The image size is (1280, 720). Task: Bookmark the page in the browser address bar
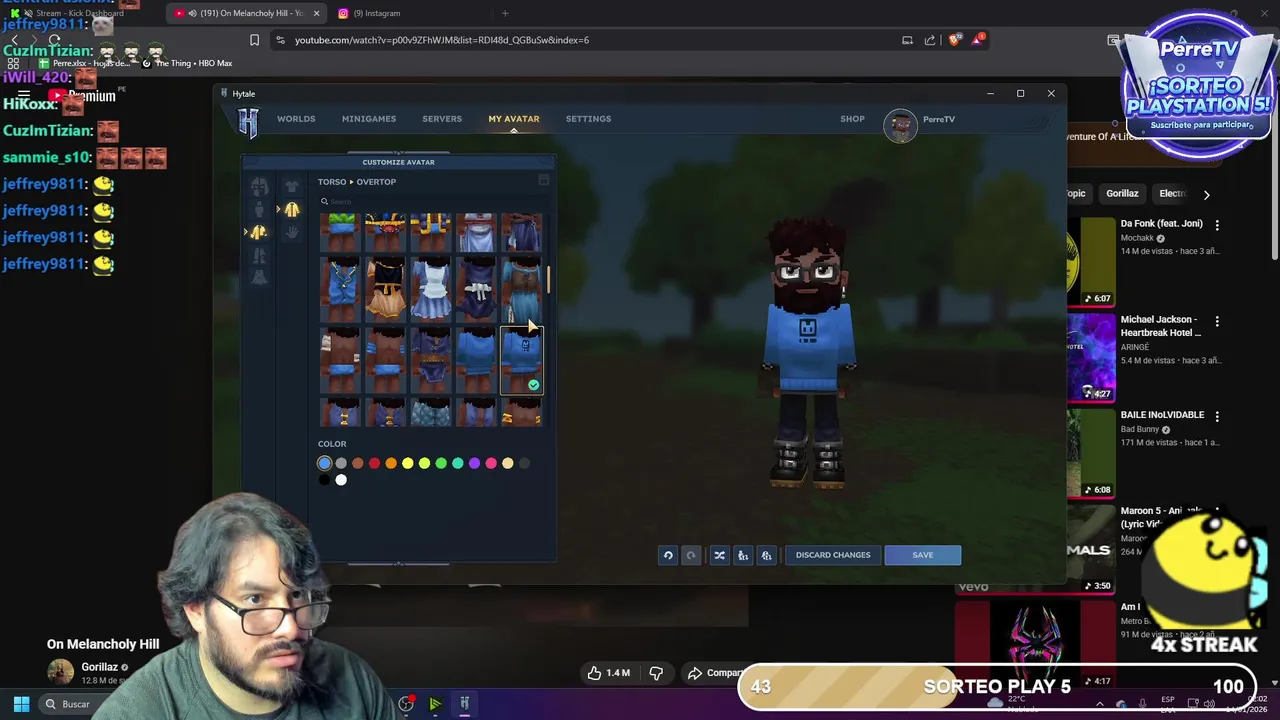254,40
